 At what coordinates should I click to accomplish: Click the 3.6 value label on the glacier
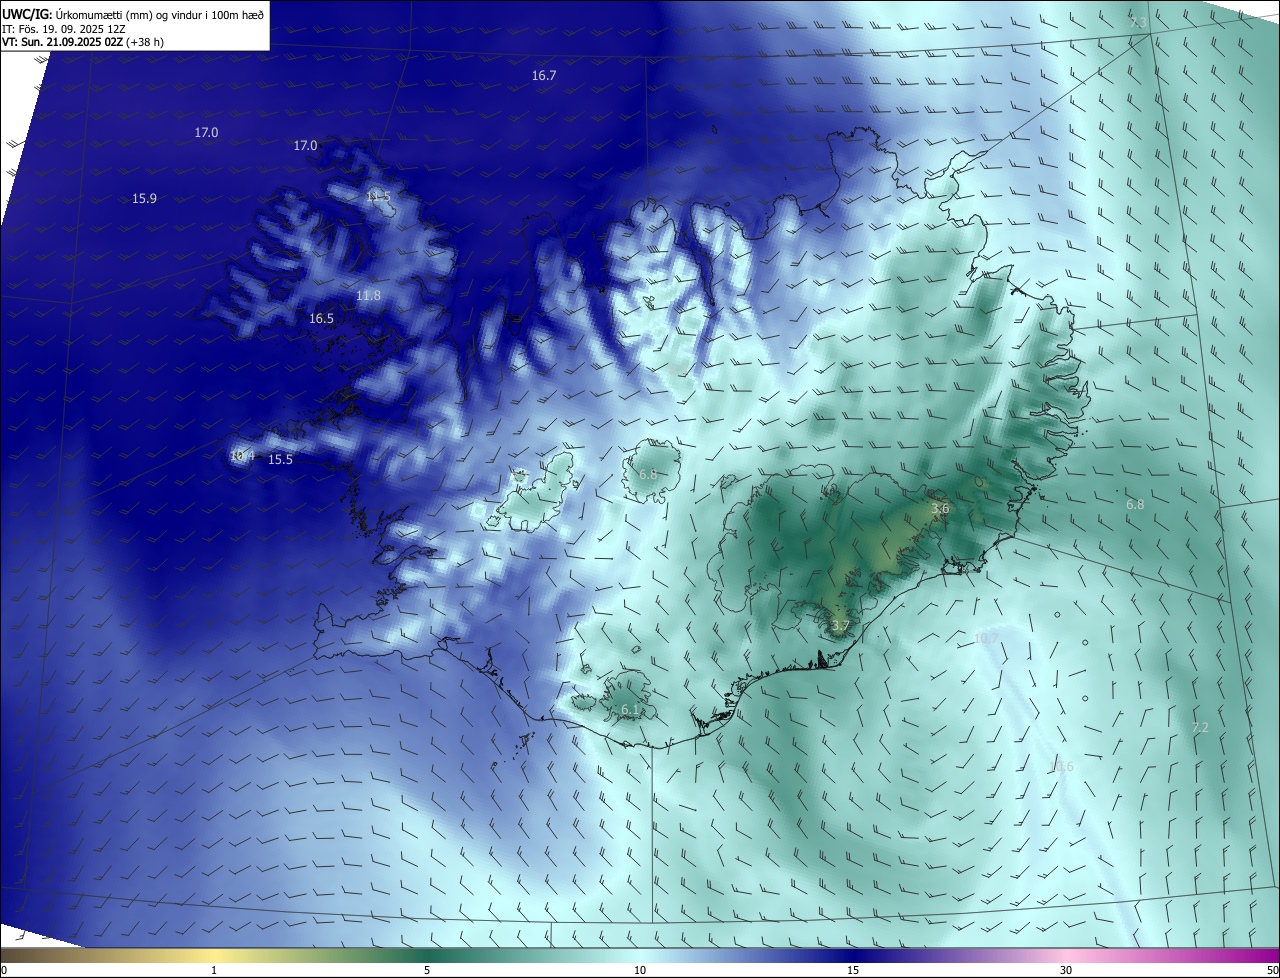tap(940, 509)
